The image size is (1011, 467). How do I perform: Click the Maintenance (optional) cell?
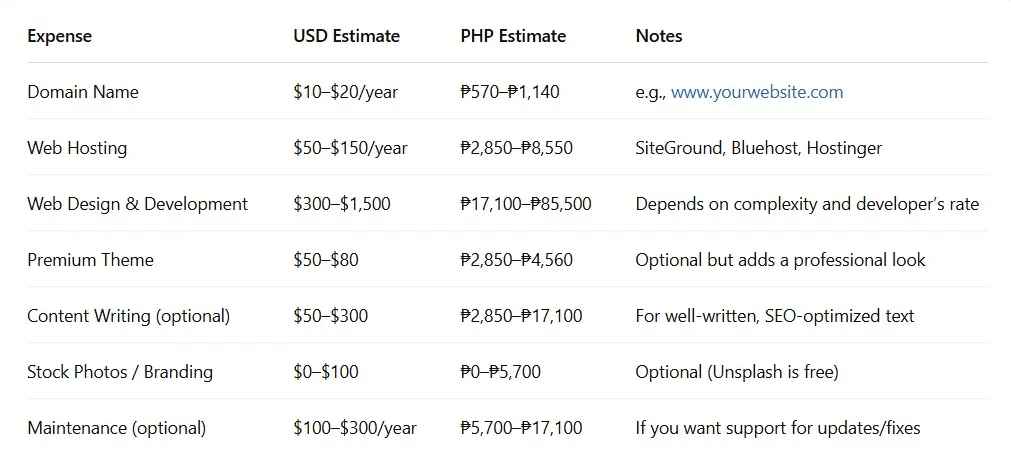117,428
